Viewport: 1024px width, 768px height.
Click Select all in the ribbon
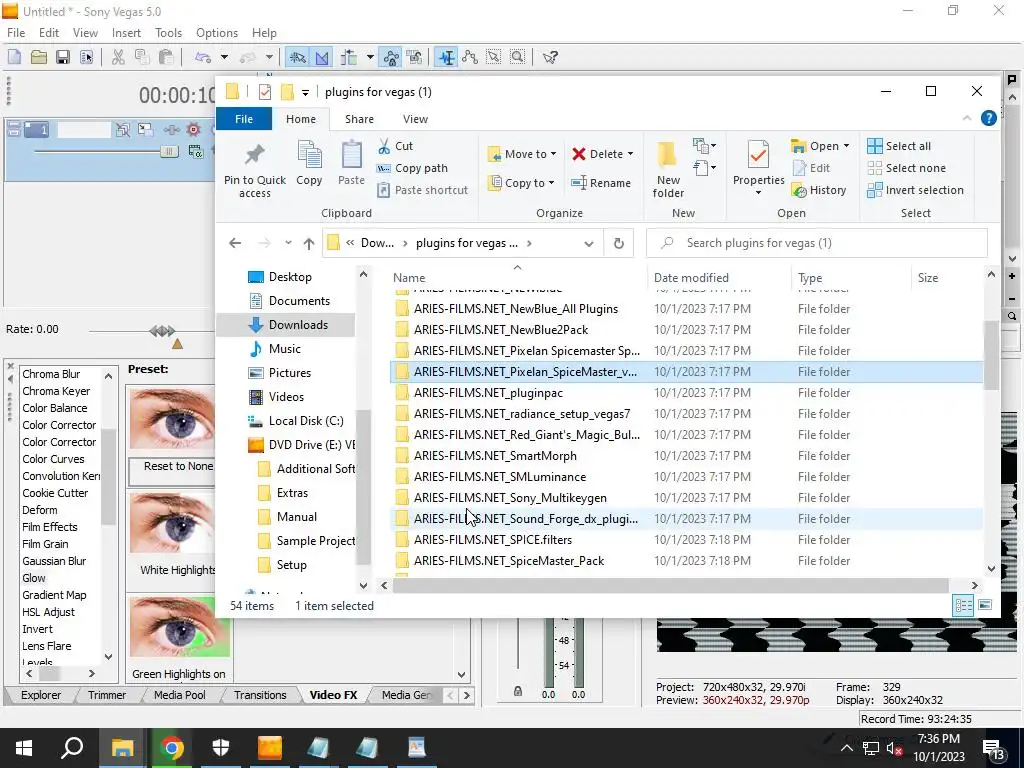tap(899, 146)
